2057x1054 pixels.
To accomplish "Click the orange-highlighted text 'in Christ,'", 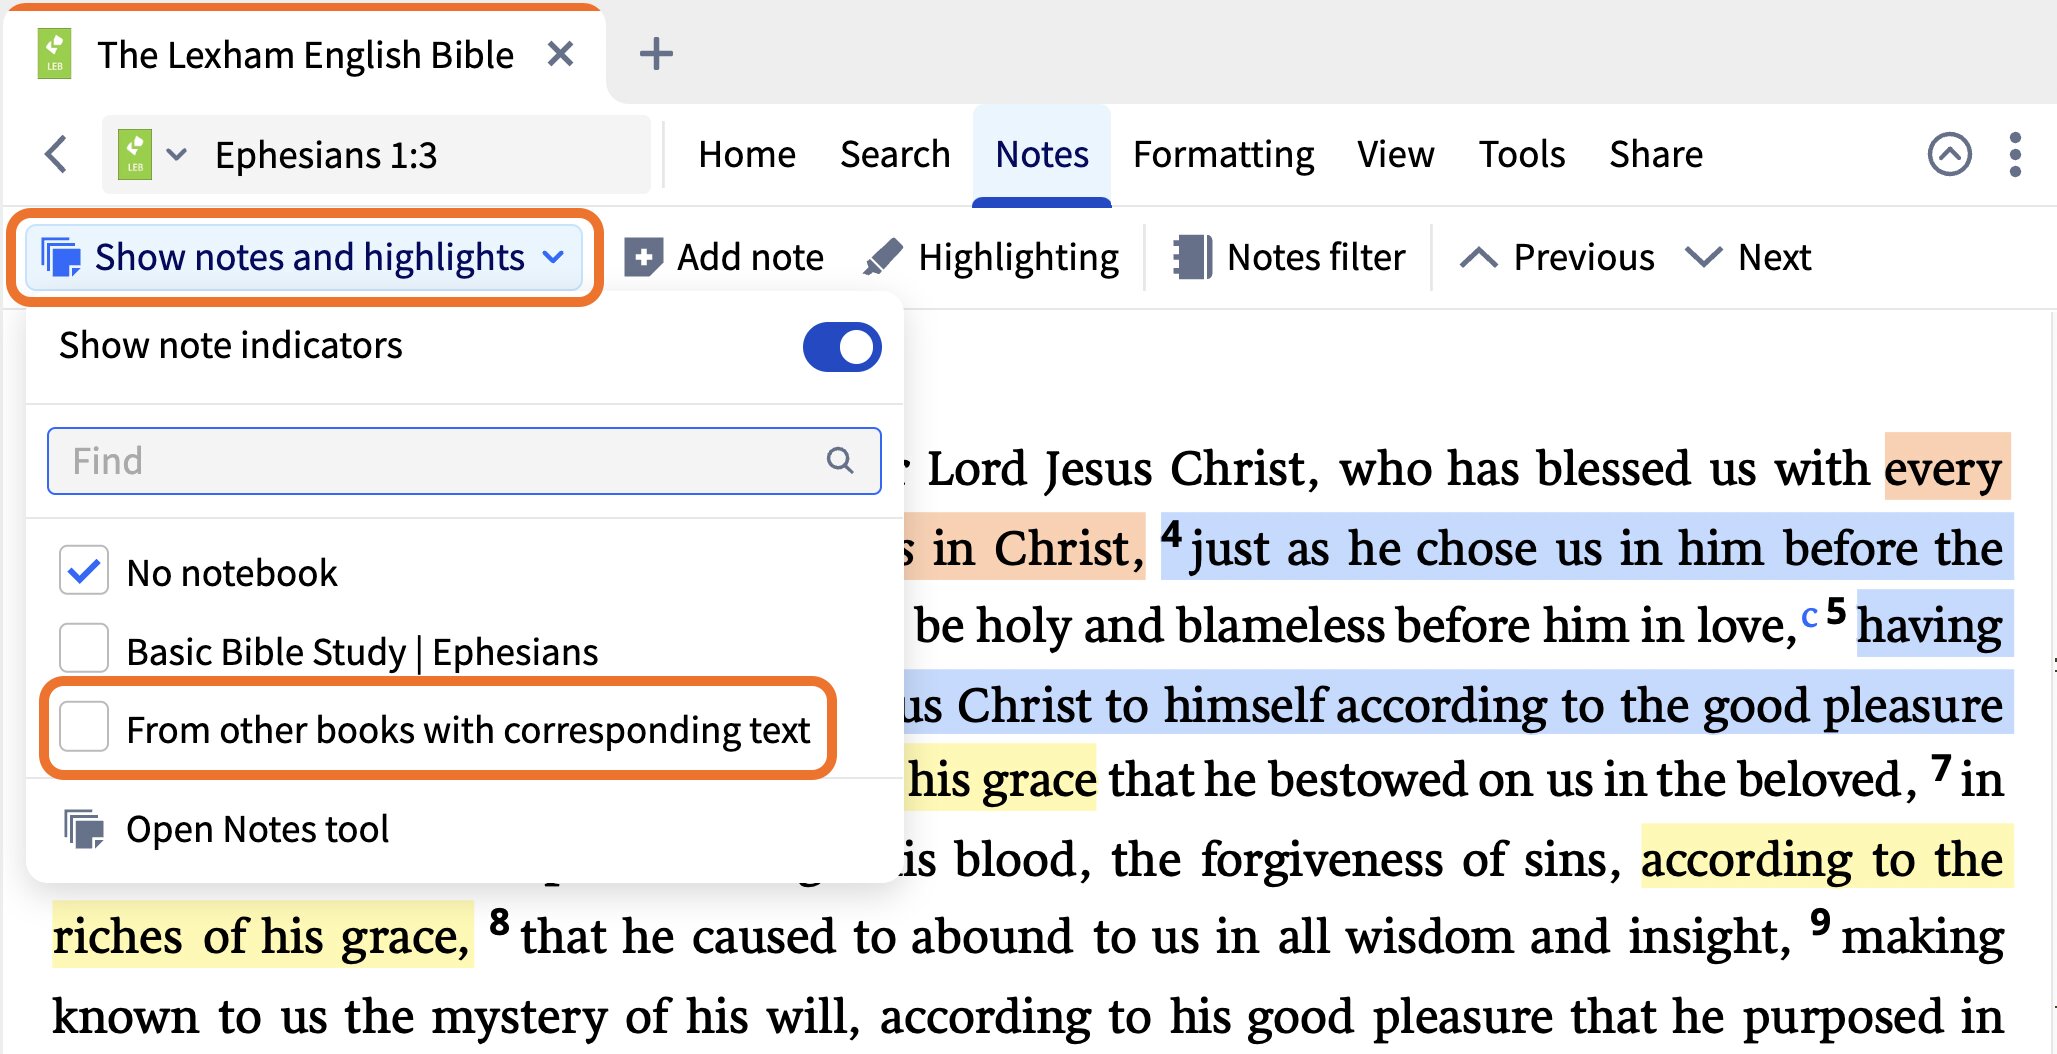I will [1038, 548].
